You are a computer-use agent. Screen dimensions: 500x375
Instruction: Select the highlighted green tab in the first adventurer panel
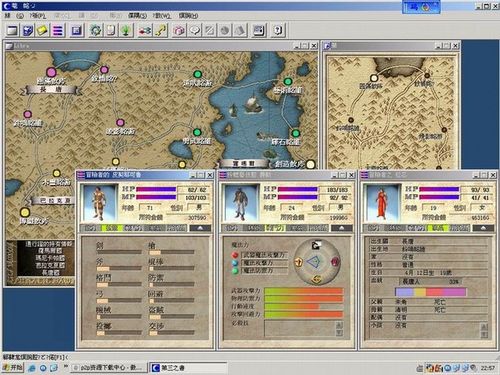(111, 228)
